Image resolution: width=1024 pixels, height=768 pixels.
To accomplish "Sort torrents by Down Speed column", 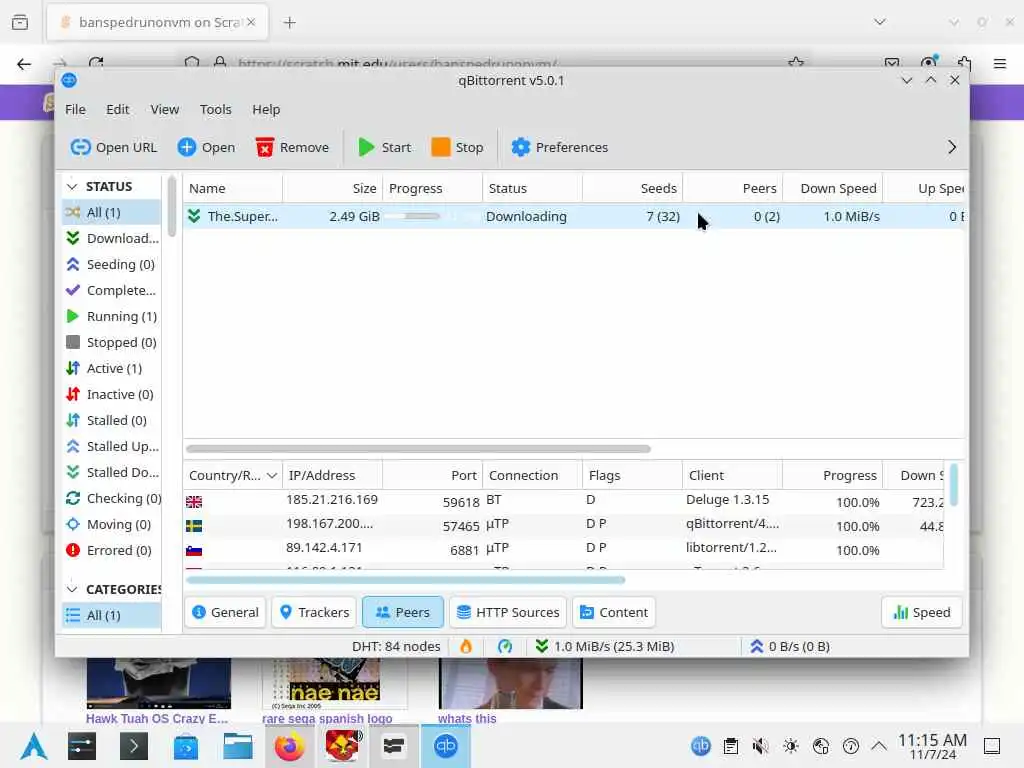I will coord(832,189).
